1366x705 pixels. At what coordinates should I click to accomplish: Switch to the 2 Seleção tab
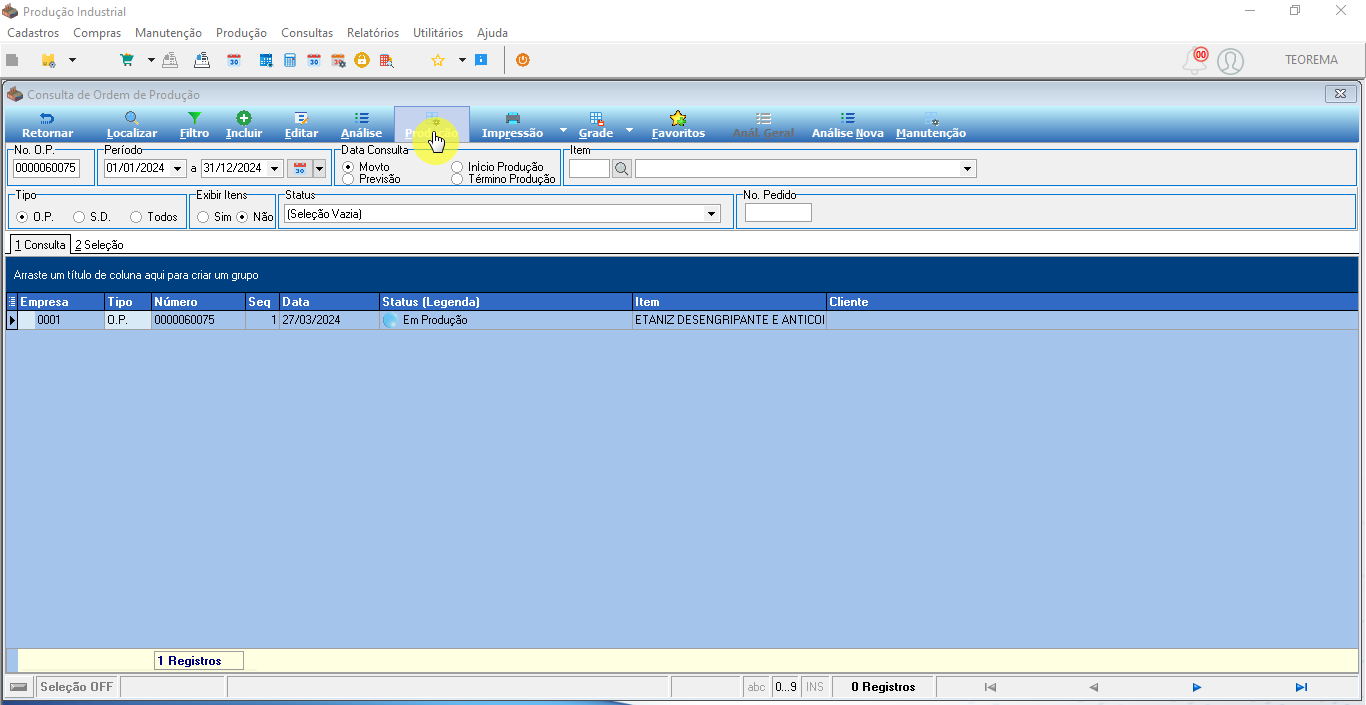pyautogui.click(x=99, y=245)
